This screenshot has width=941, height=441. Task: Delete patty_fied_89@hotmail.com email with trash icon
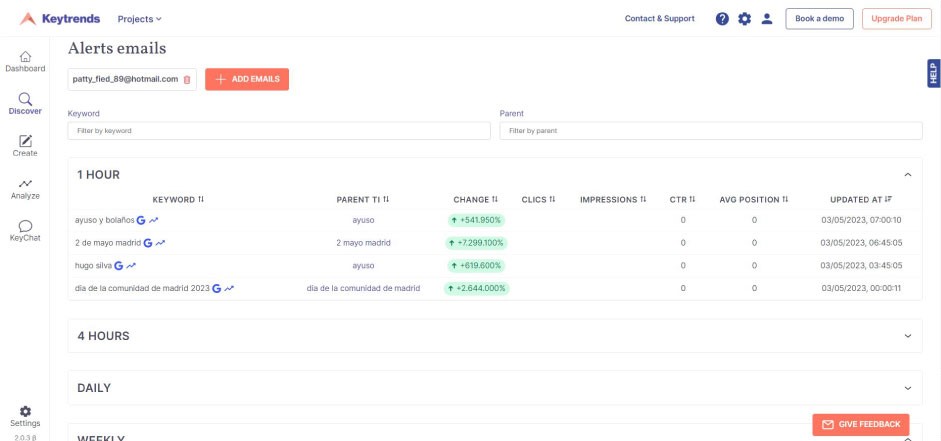tap(187, 79)
